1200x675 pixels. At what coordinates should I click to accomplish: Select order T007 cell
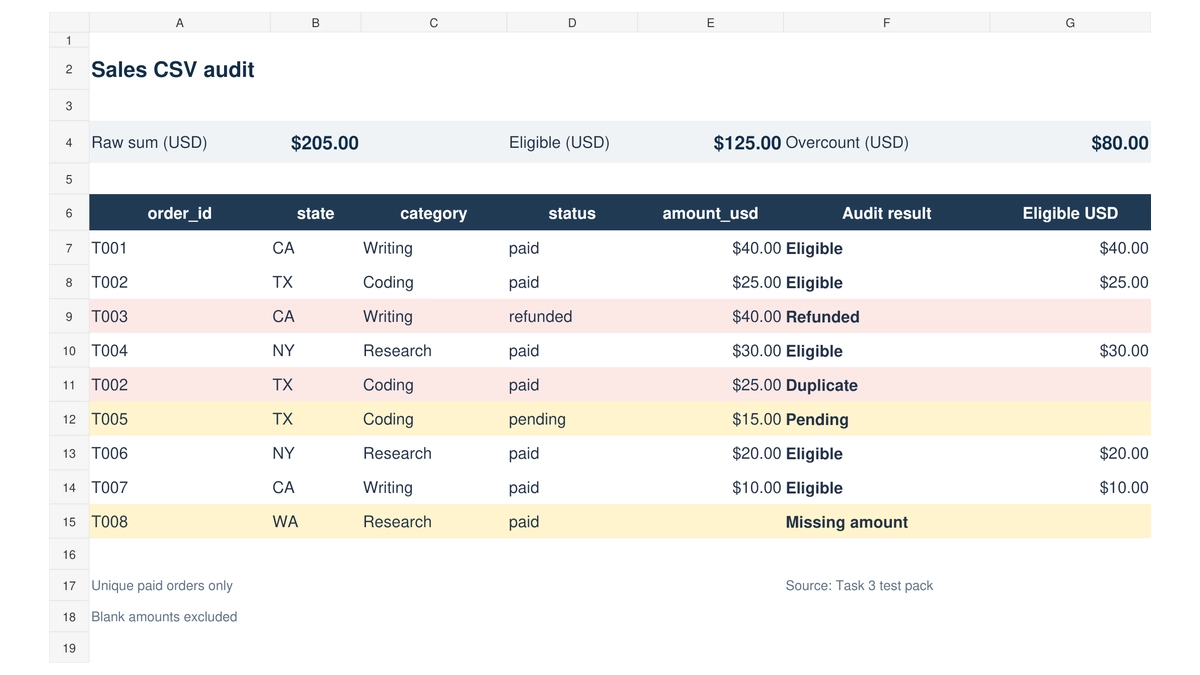pyautogui.click(x=179, y=488)
